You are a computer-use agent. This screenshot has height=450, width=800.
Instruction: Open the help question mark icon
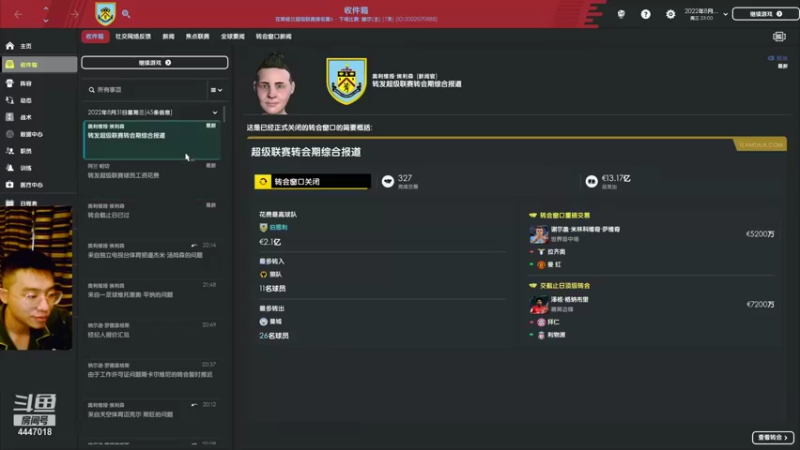[x=645, y=14]
